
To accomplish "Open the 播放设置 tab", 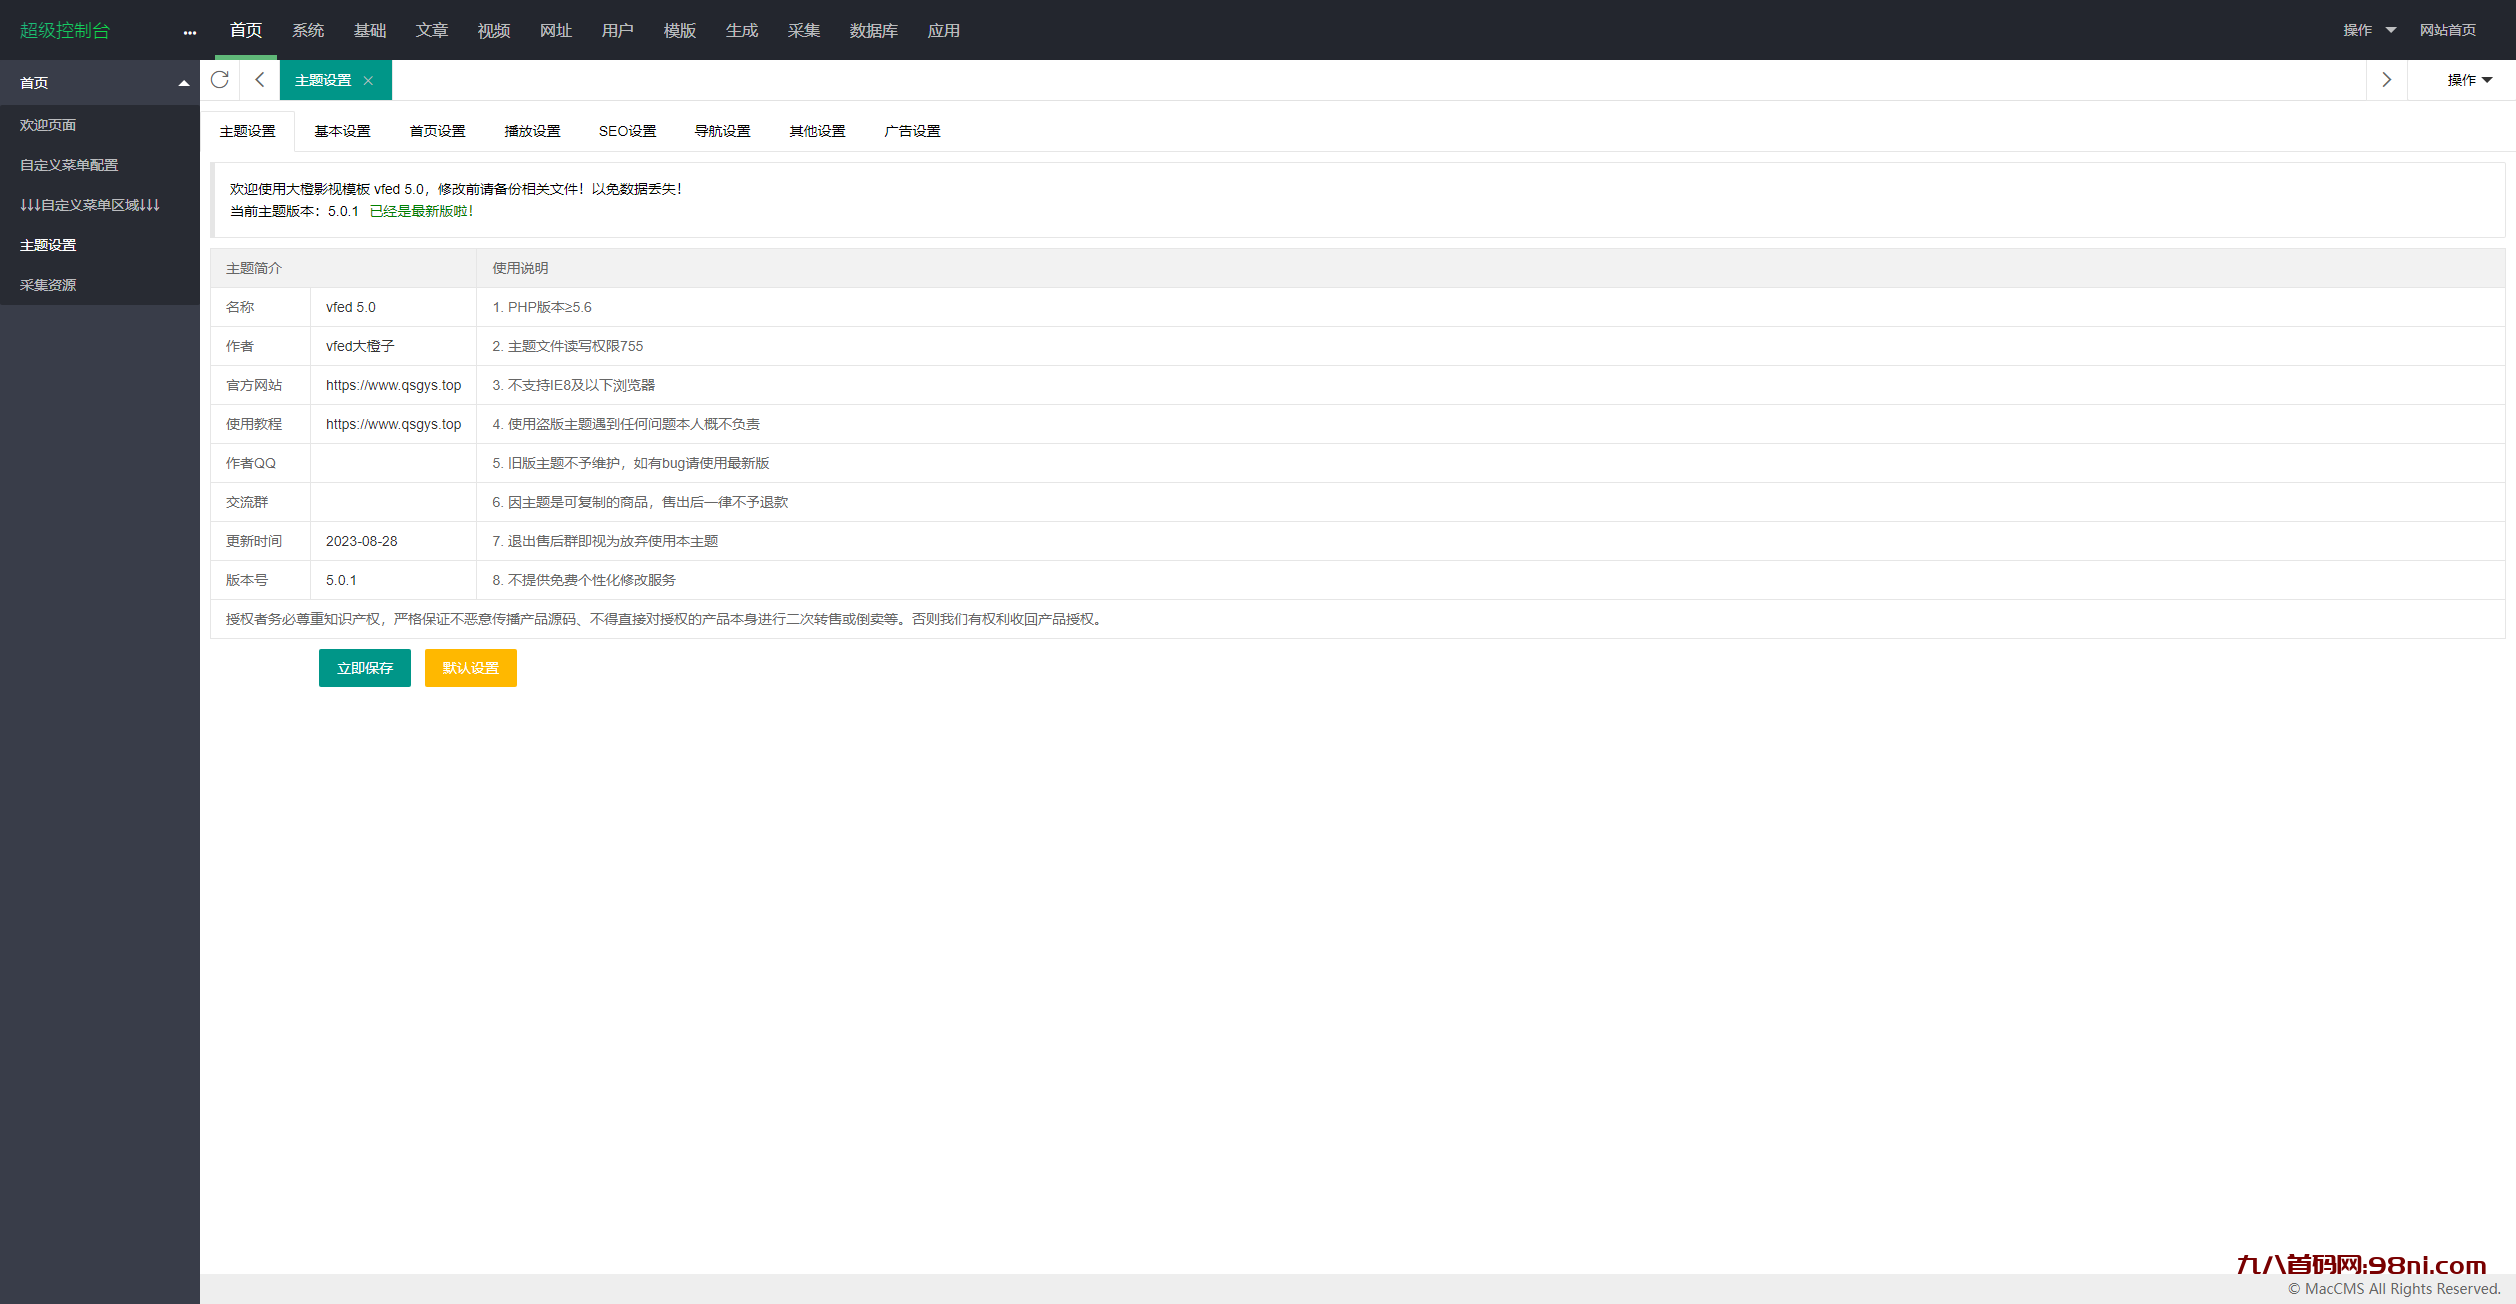I will click(532, 131).
